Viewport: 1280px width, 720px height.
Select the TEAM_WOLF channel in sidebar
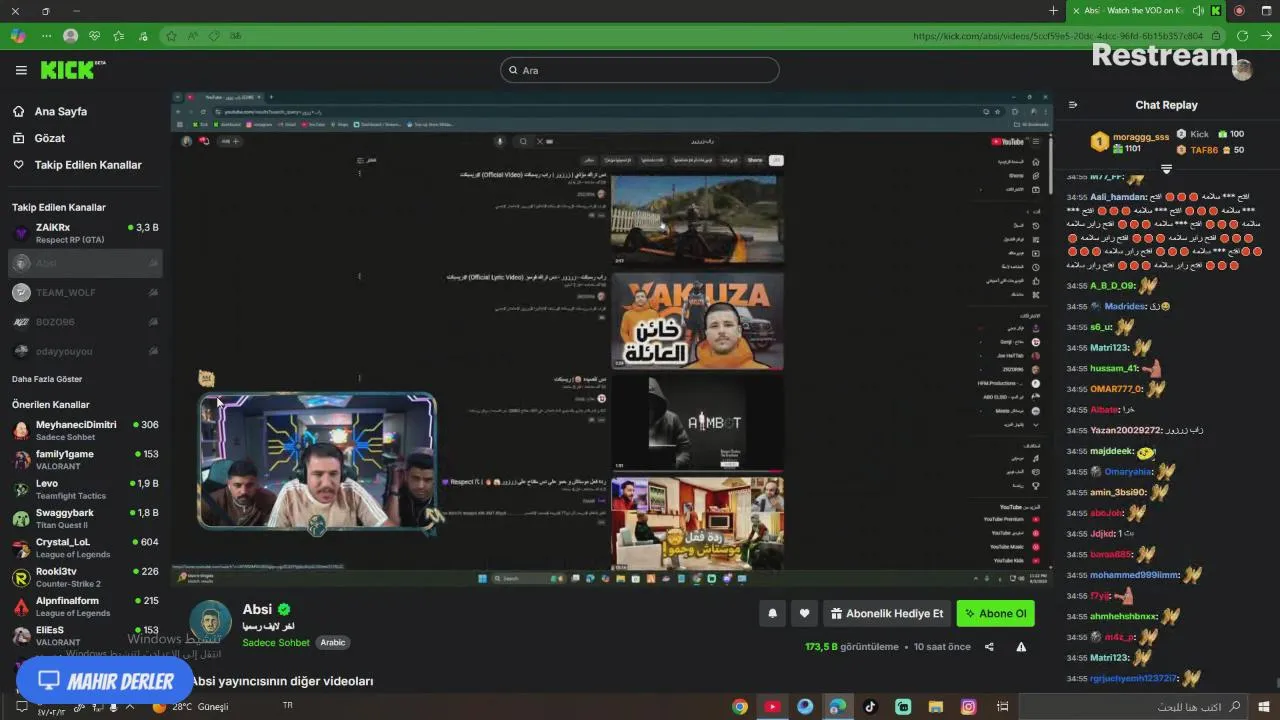(85, 292)
